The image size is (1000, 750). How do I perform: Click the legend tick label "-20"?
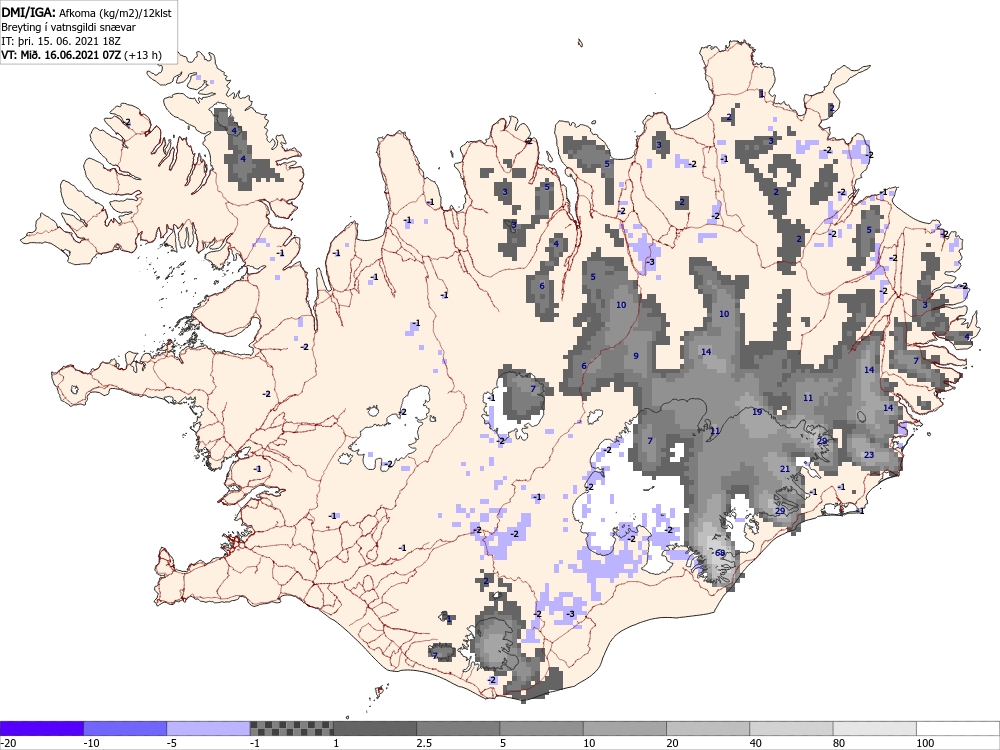8,743
